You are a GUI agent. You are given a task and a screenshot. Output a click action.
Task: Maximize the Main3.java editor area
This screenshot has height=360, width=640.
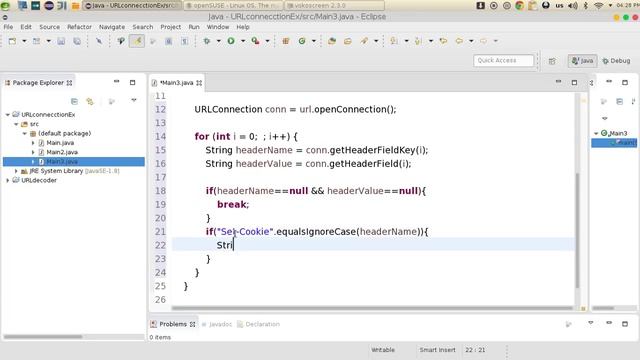click(x=574, y=82)
